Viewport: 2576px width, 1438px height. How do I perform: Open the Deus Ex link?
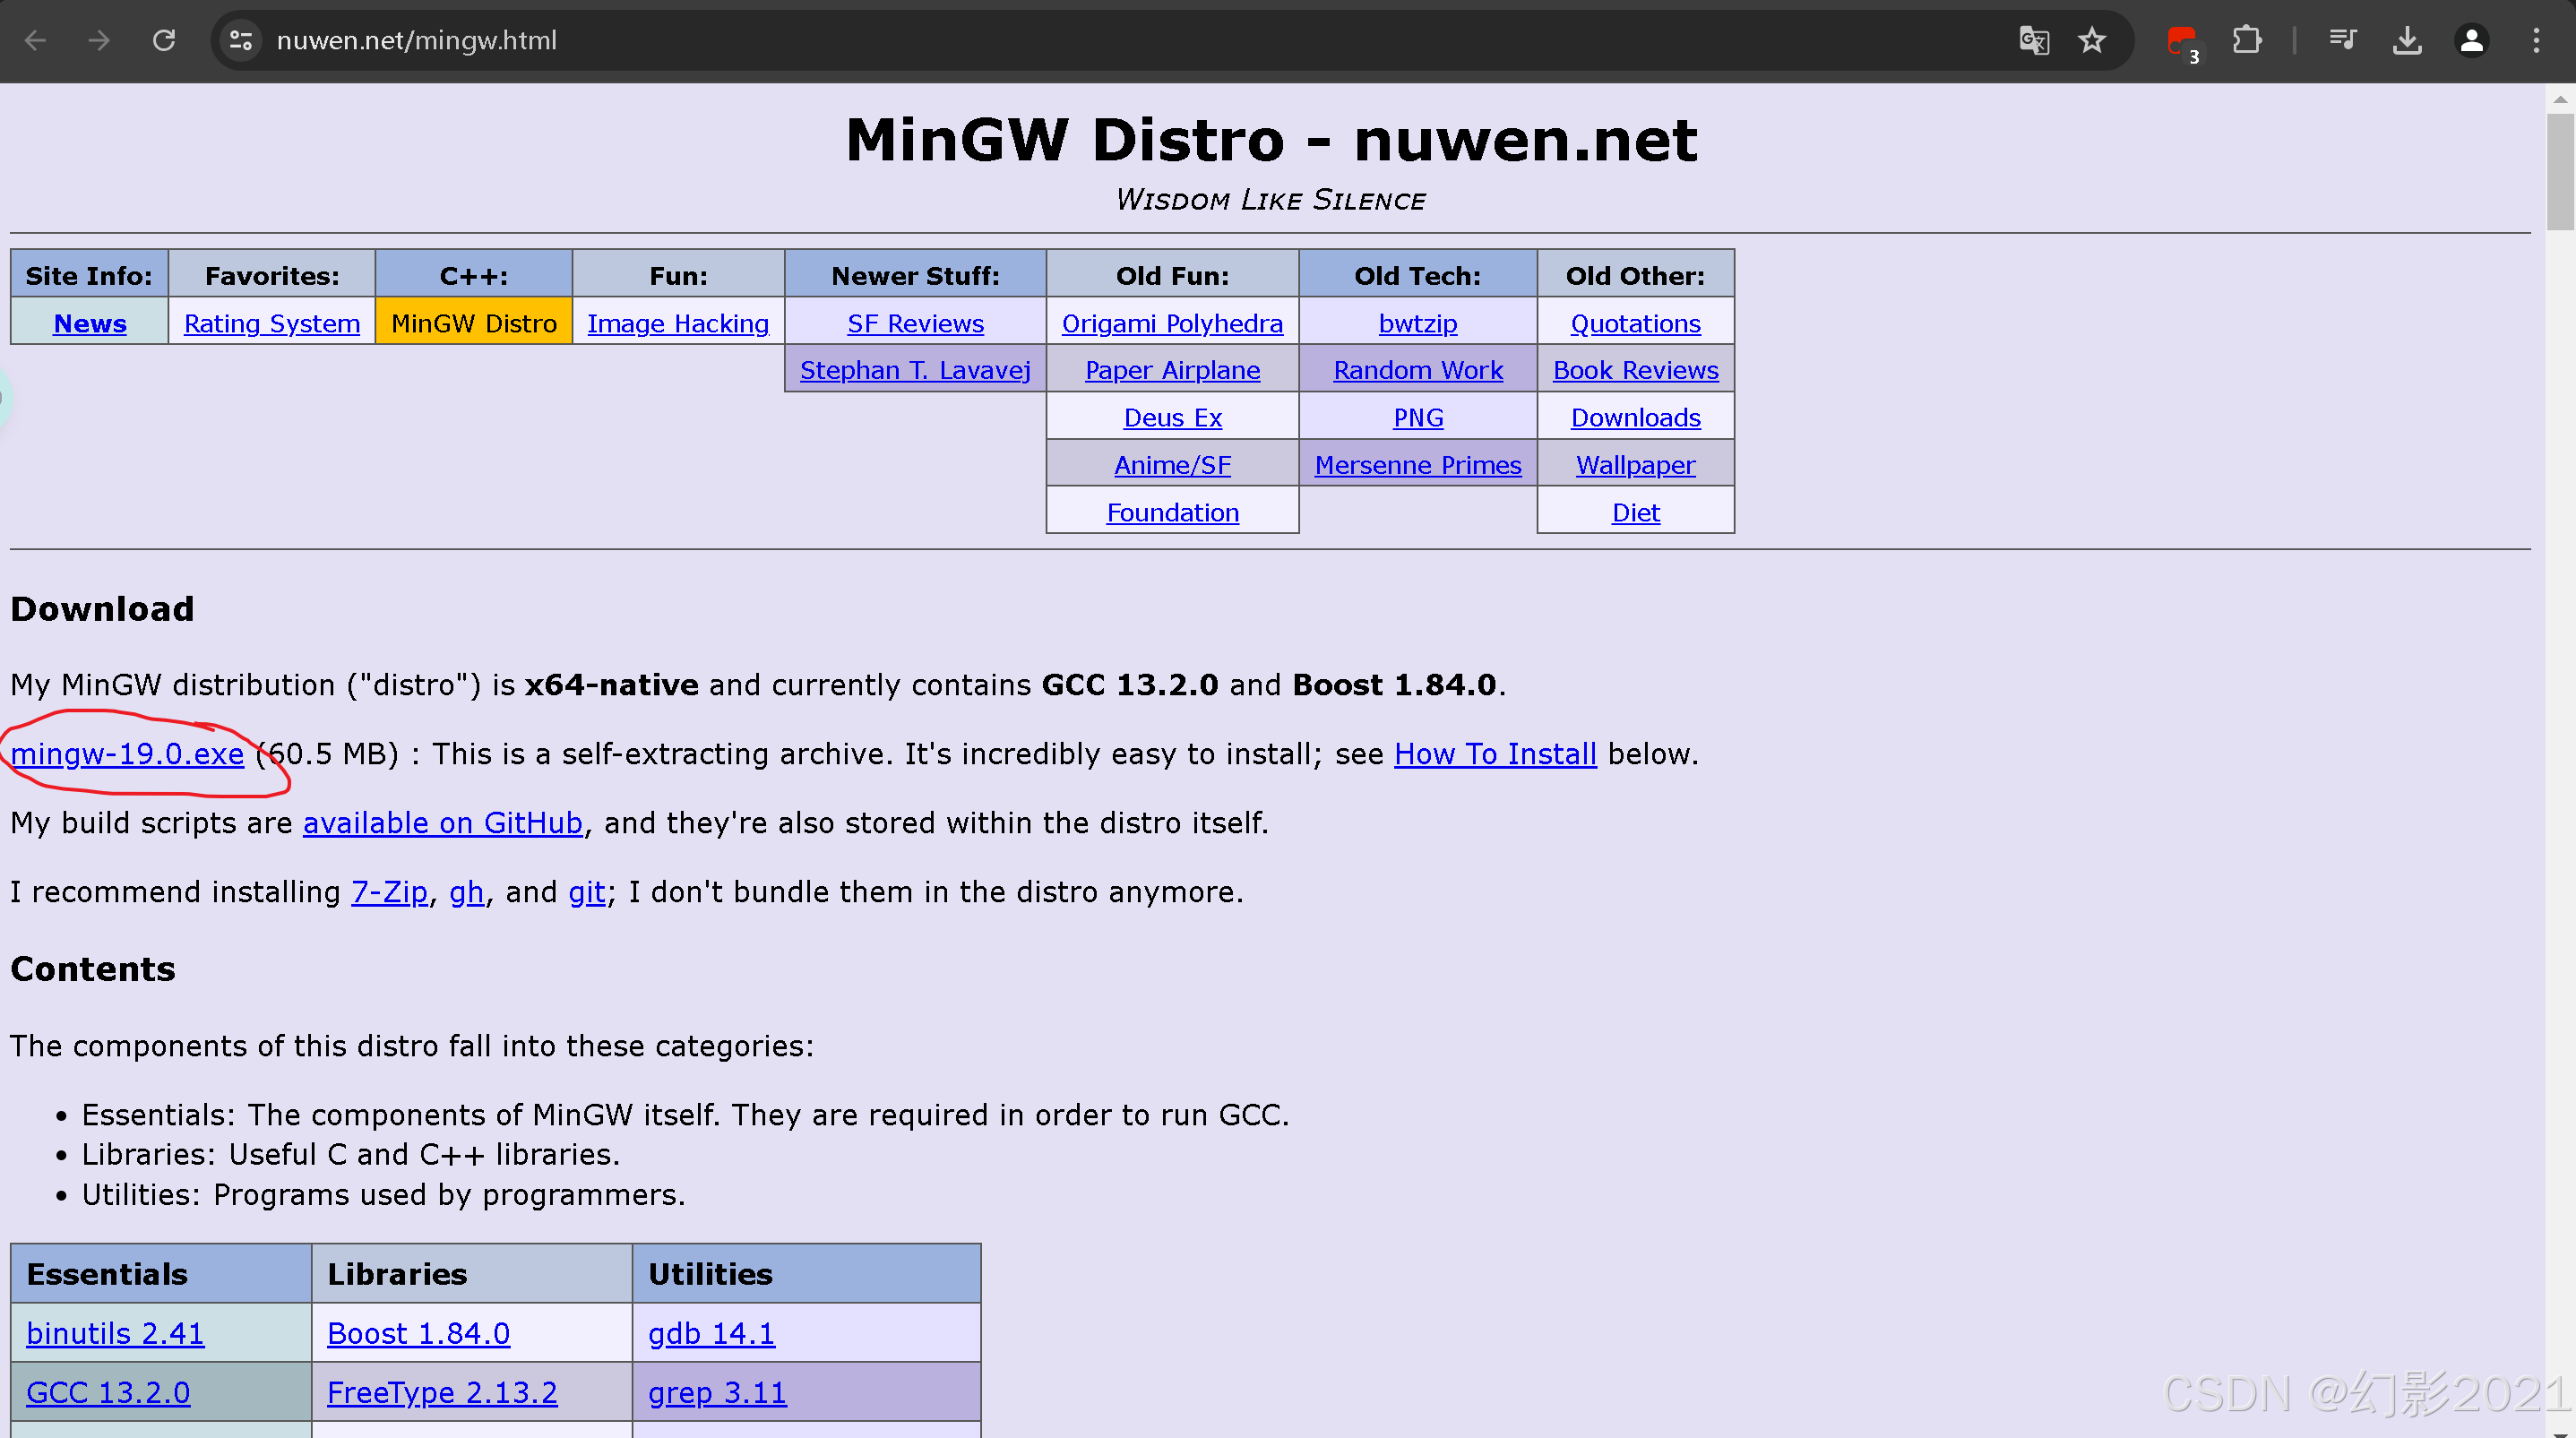(1172, 417)
